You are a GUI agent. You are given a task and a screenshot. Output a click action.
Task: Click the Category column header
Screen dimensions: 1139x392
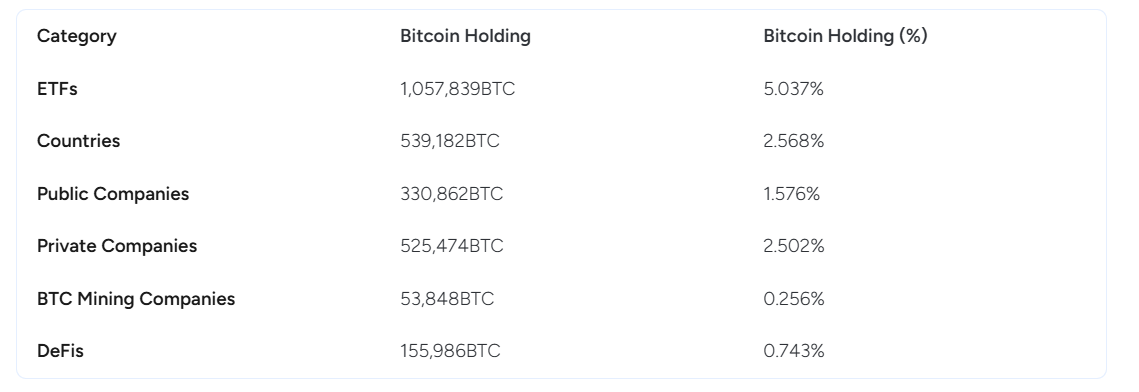pos(76,36)
